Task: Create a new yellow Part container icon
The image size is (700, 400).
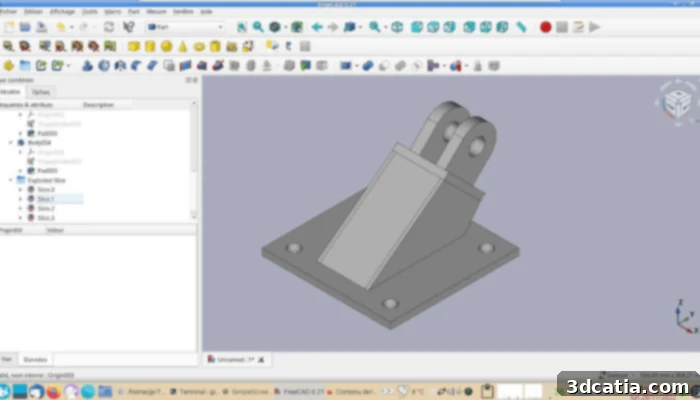Action: (x=9, y=66)
